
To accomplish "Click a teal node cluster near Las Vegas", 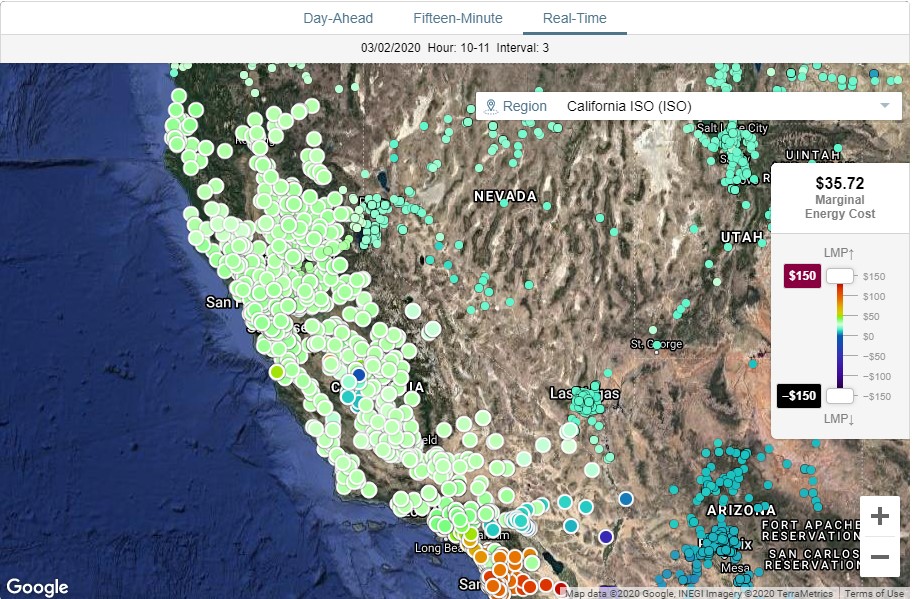I will tap(585, 399).
